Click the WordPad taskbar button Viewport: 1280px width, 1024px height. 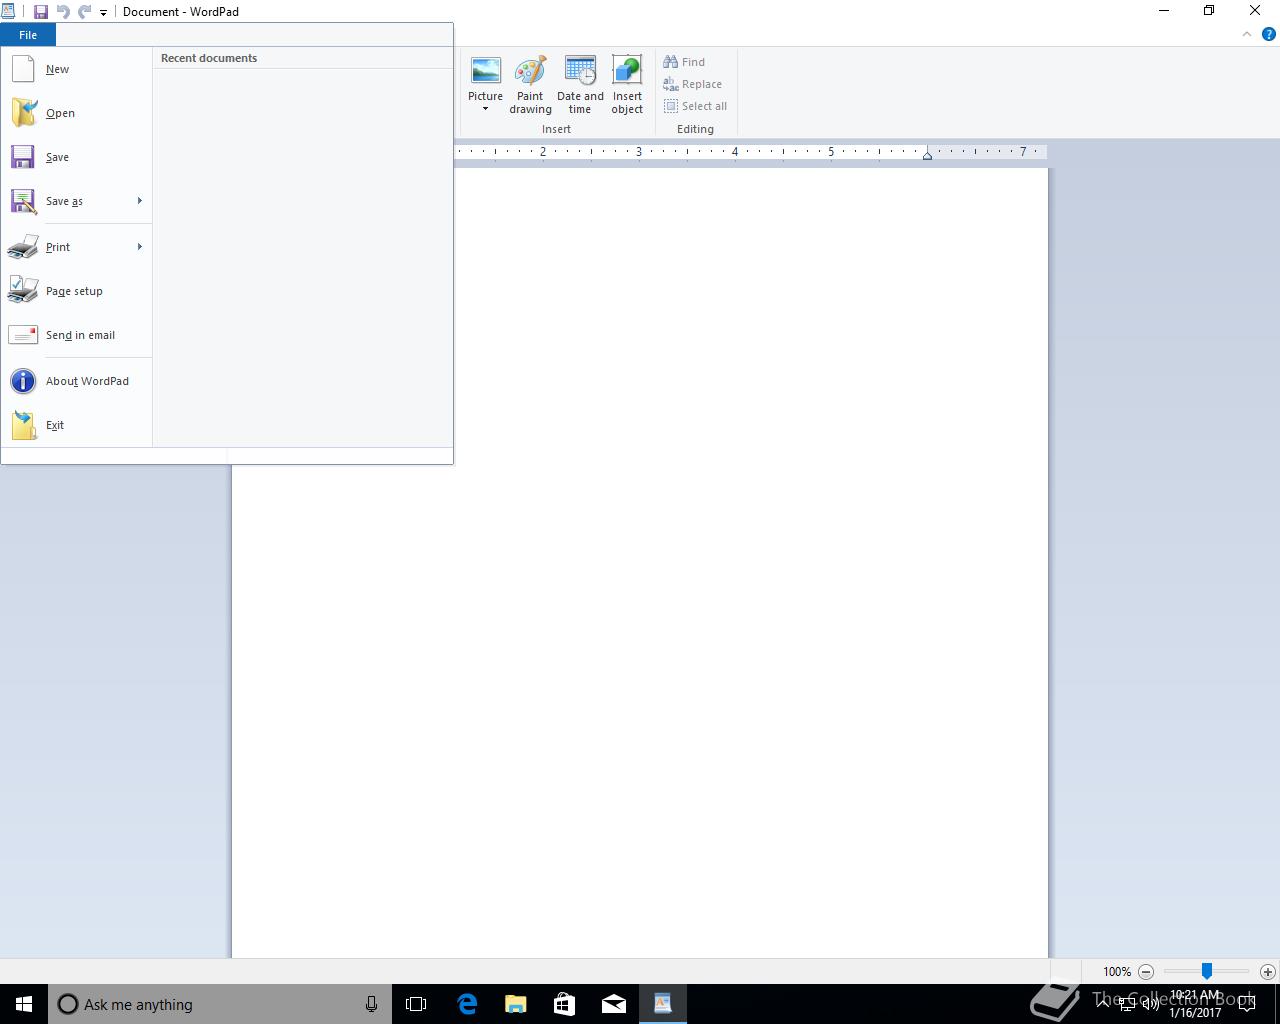pyautogui.click(x=663, y=1004)
